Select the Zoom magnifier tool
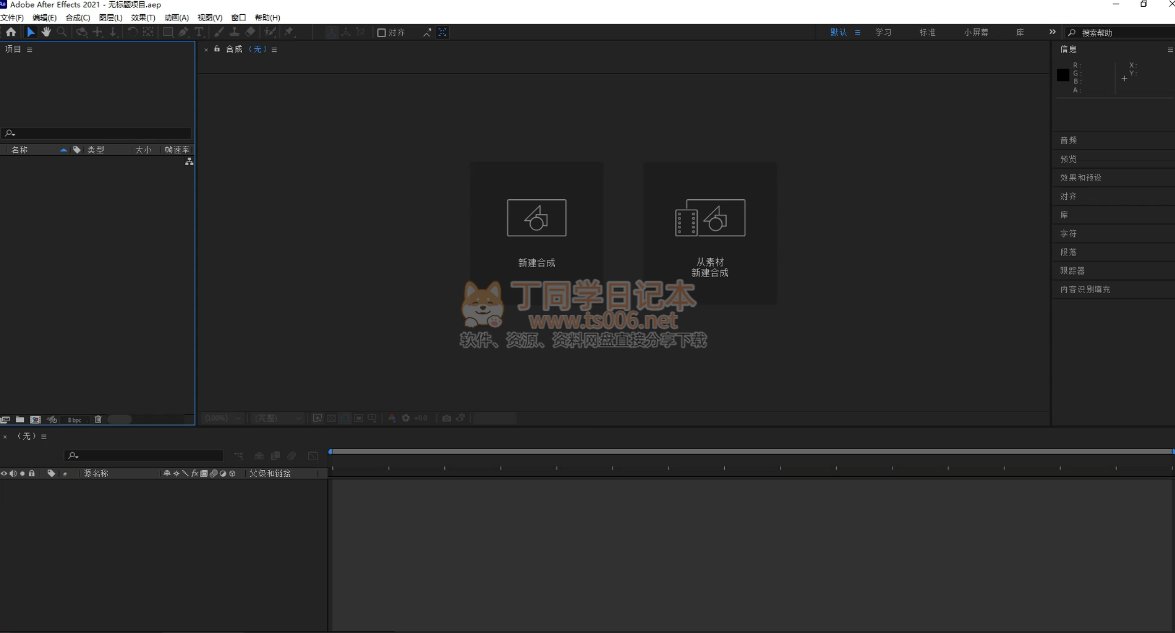This screenshot has width=1175, height=633. pos(62,32)
